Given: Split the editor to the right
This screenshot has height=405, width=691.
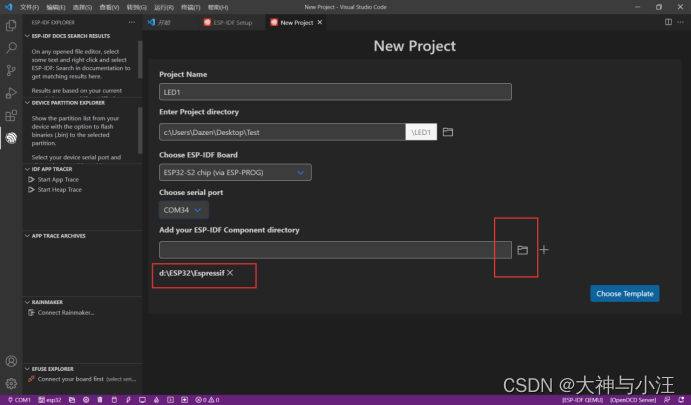Looking at the screenshot, I should 668,22.
